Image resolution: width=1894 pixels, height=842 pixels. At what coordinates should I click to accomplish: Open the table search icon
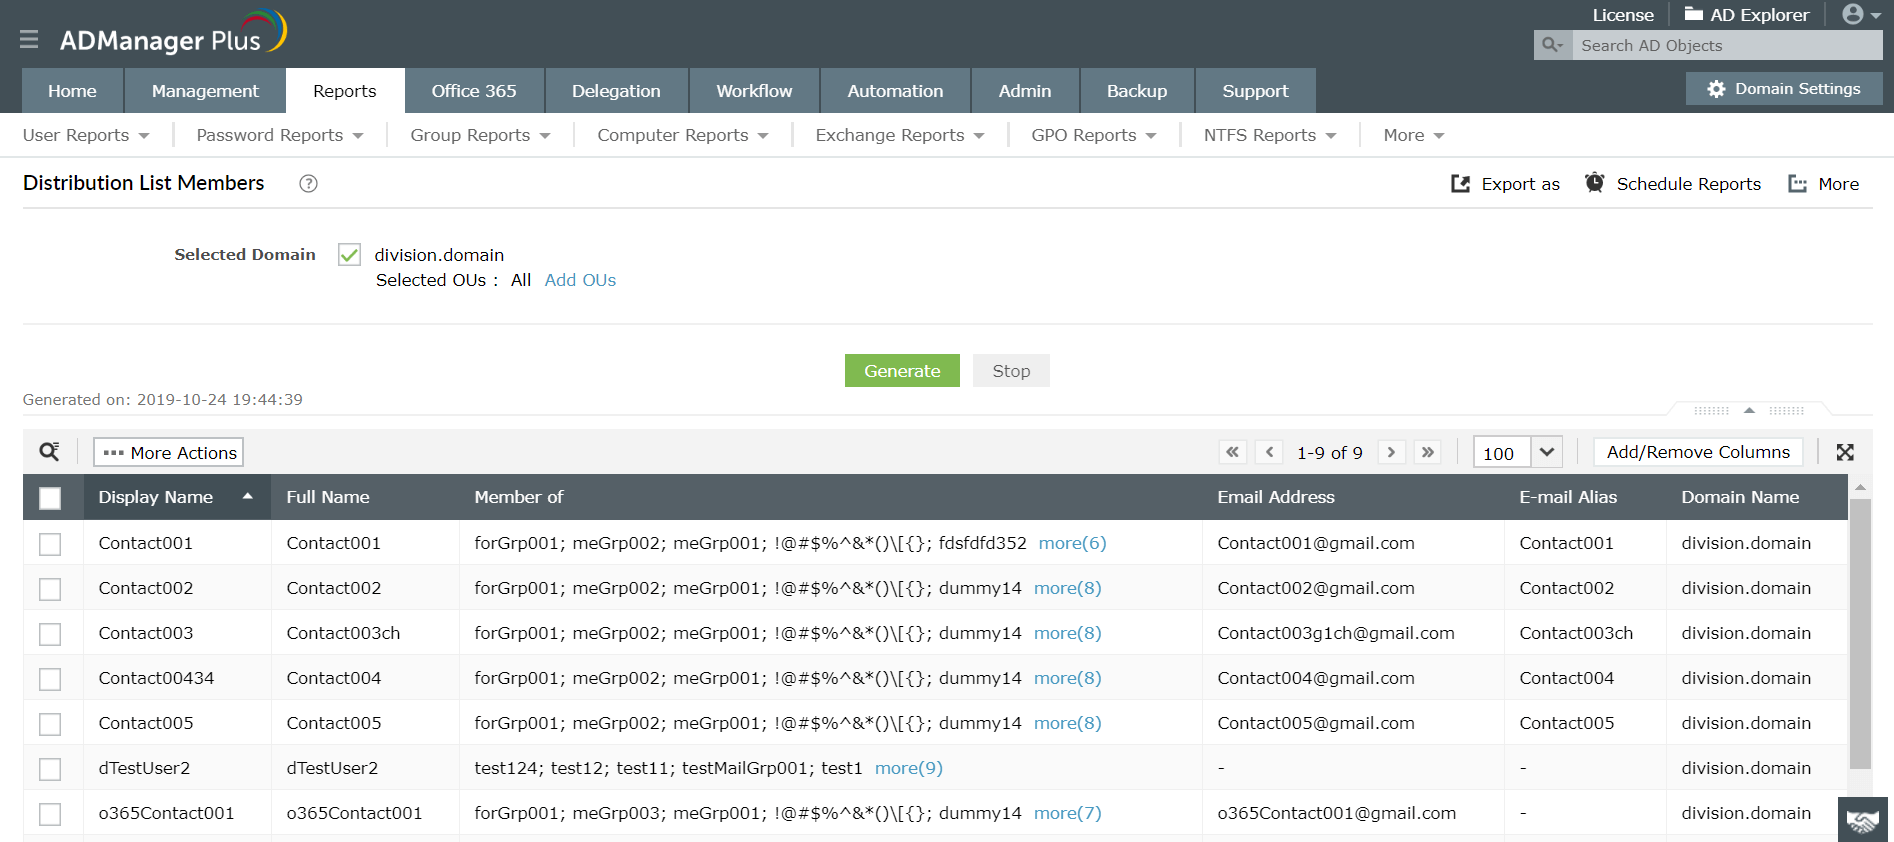(49, 452)
